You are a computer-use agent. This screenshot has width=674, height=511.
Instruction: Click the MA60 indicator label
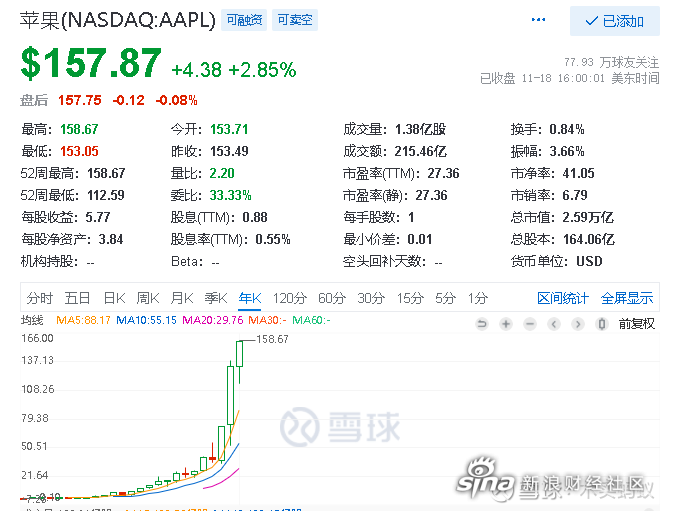(x=311, y=320)
